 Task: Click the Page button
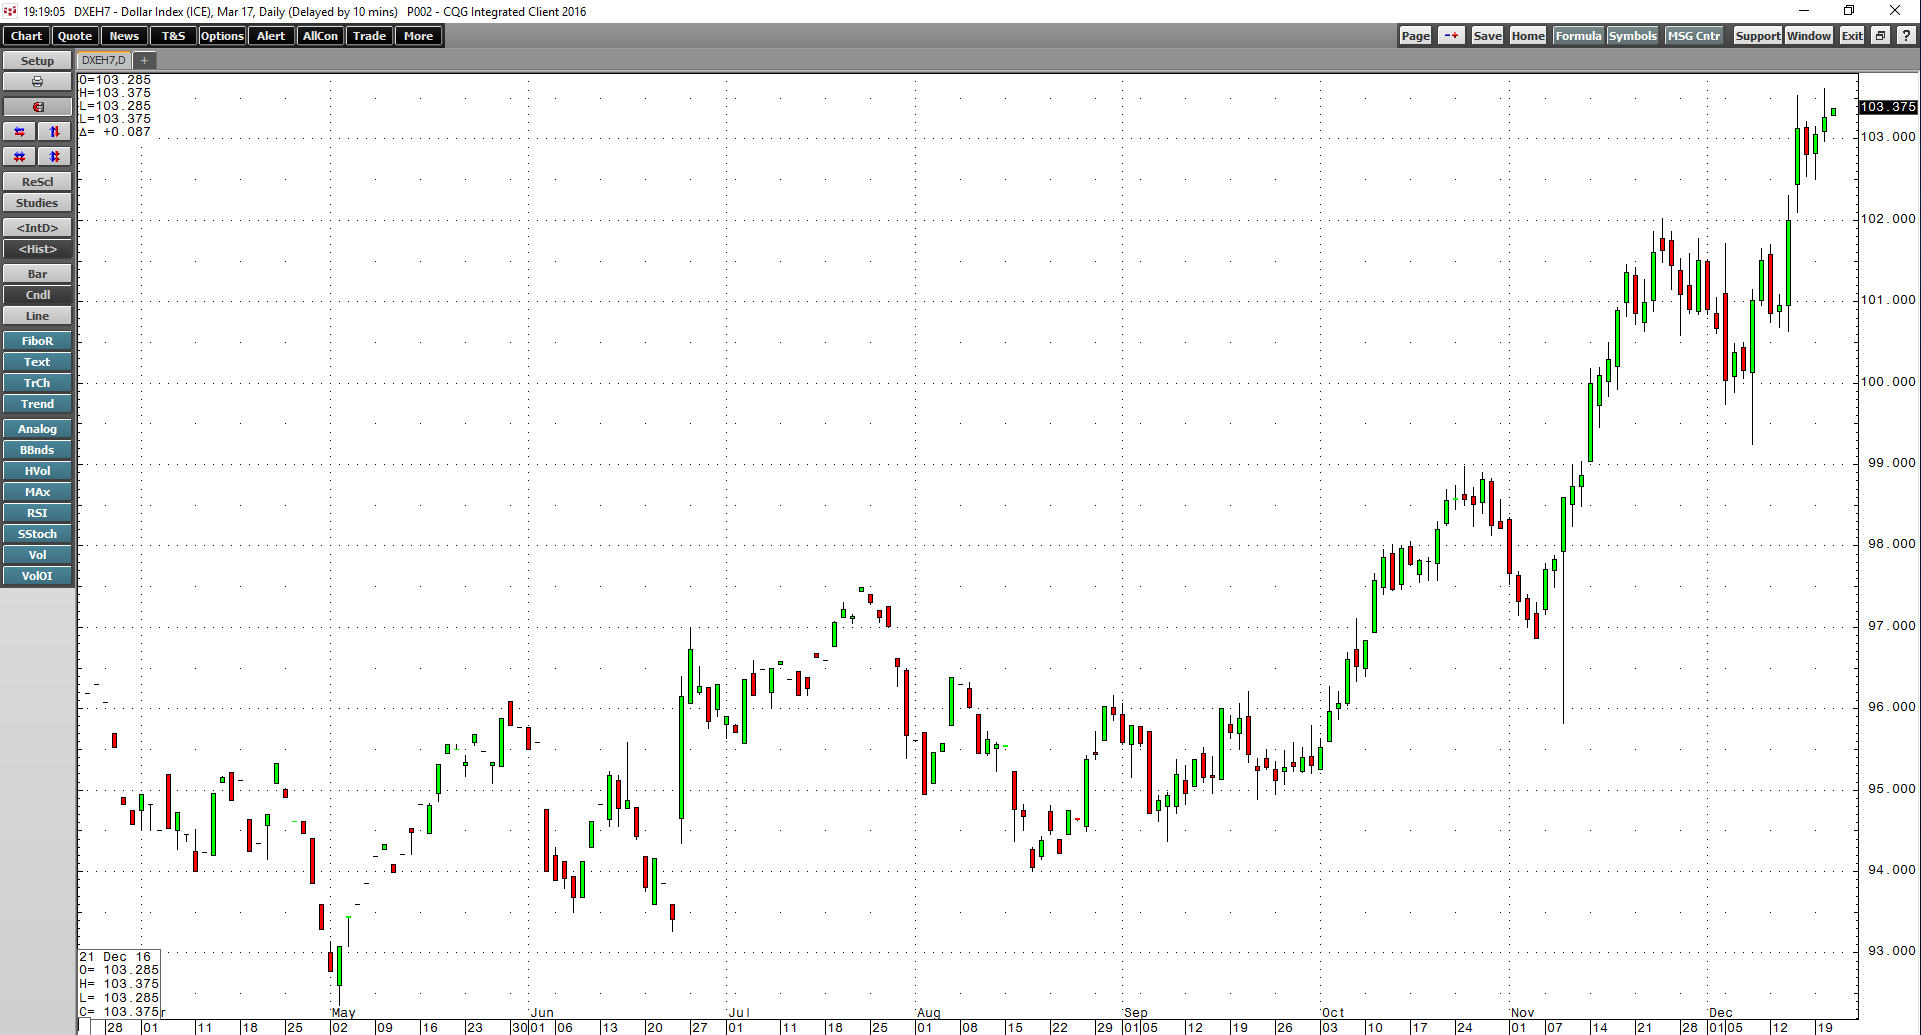[1415, 36]
